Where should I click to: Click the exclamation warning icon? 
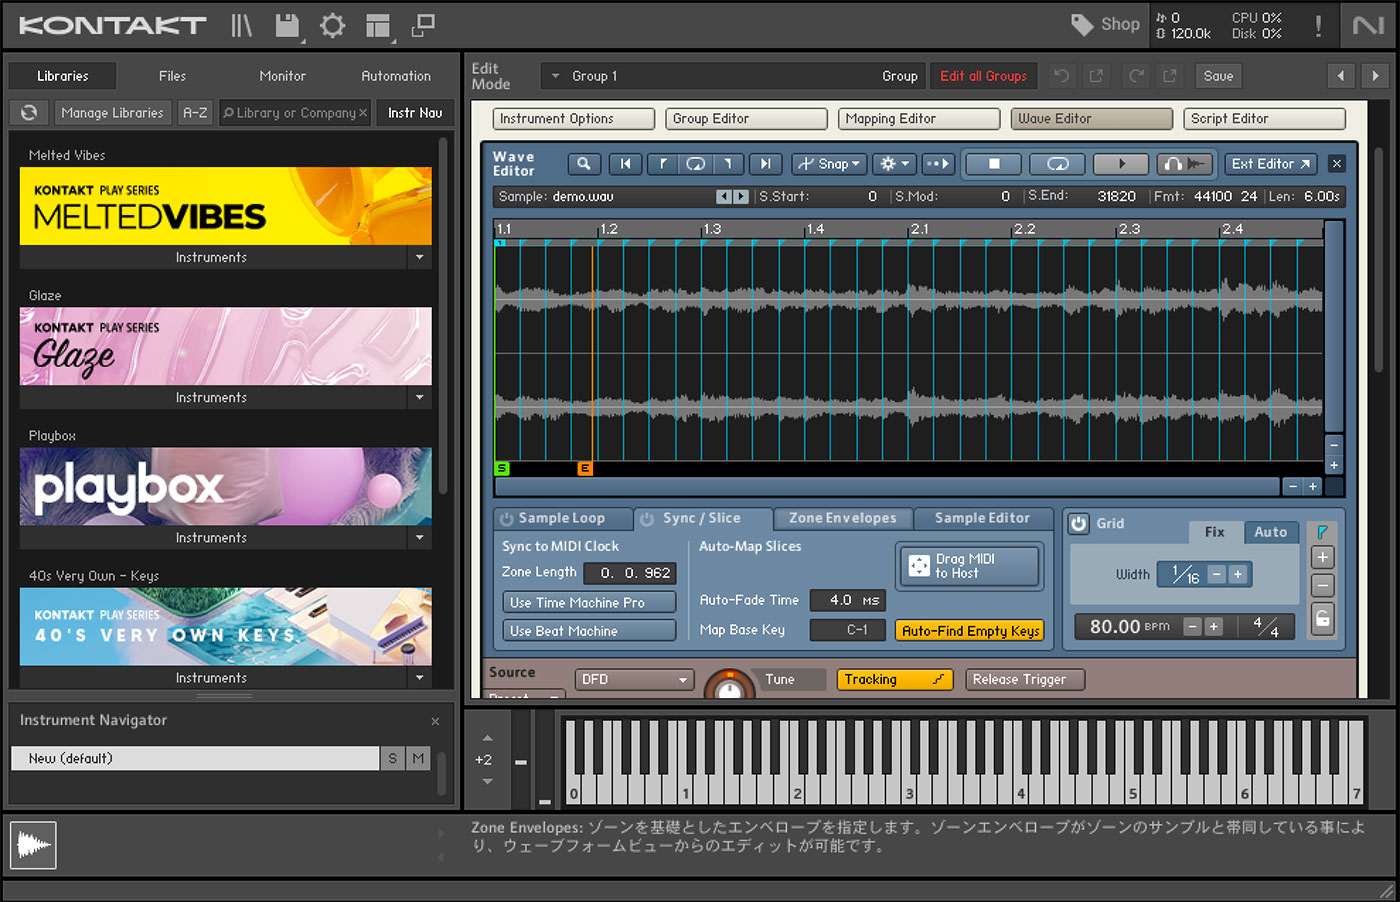click(x=1318, y=25)
